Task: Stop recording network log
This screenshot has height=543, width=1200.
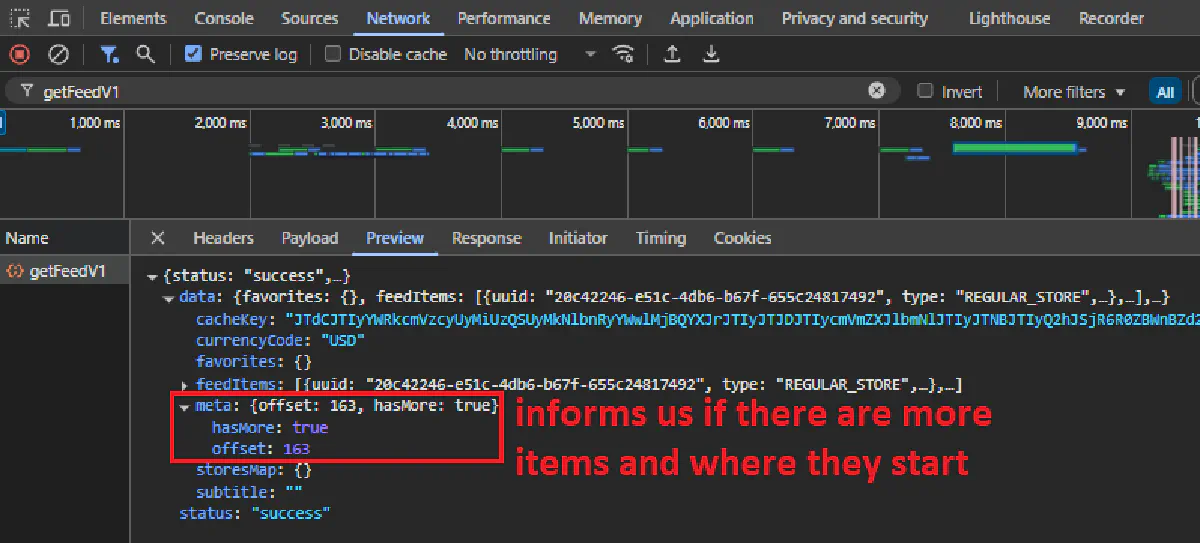Action: pos(20,54)
